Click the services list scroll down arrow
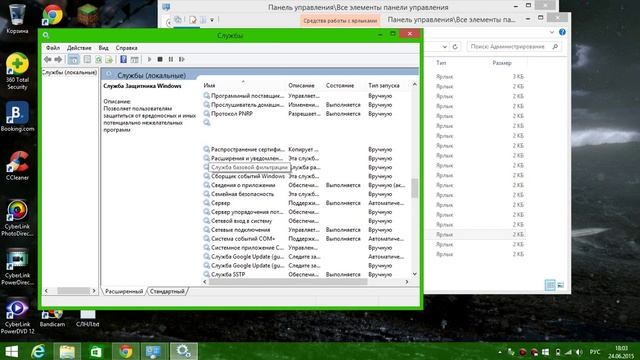Viewport: 640px width, 360px height. (415, 274)
